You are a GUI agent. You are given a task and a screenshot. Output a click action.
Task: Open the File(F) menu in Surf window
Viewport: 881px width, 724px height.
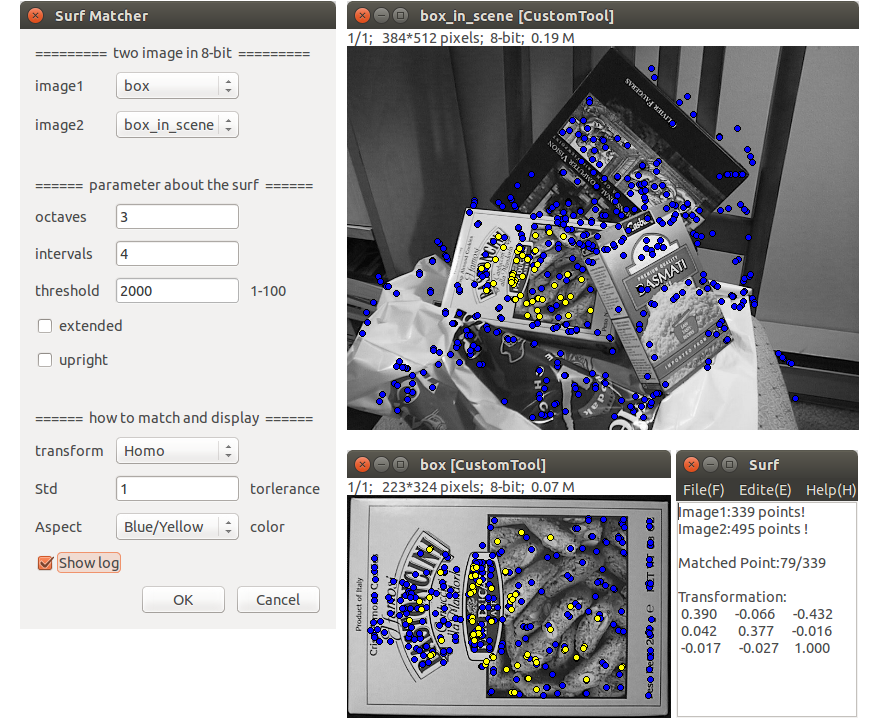coord(703,490)
